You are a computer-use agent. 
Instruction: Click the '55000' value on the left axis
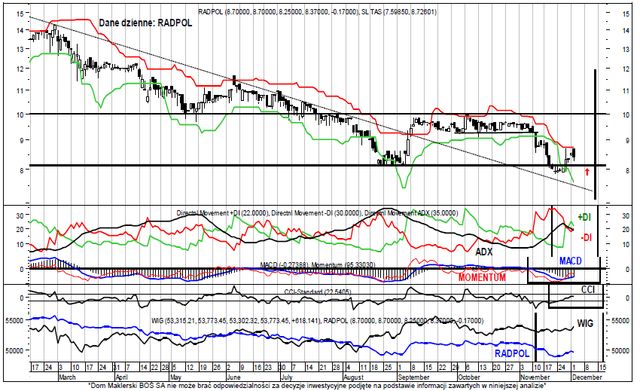(x=14, y=320)
